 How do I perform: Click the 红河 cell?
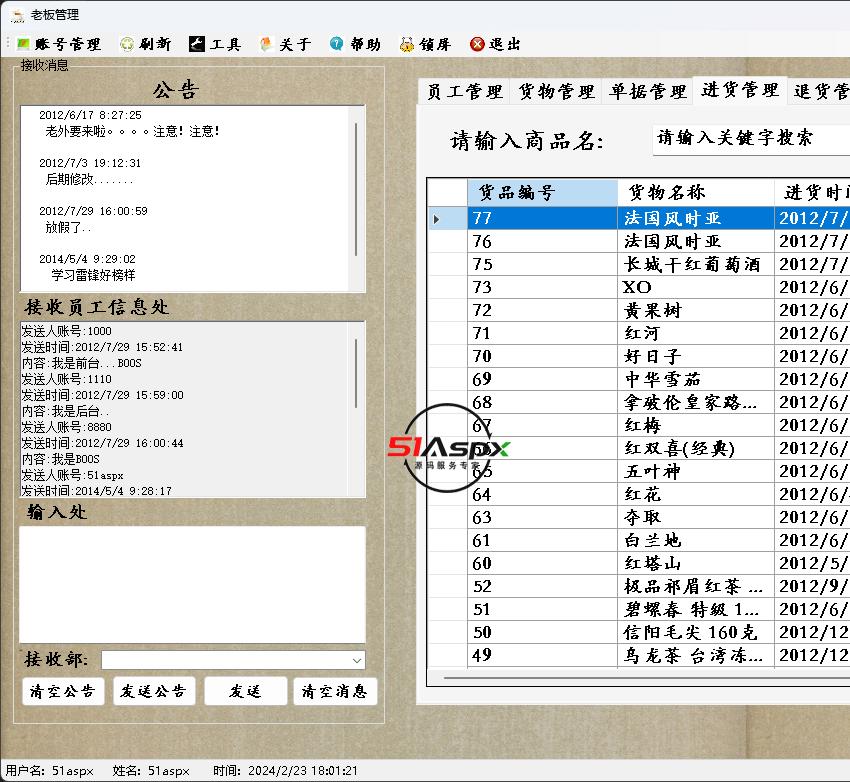696,333
